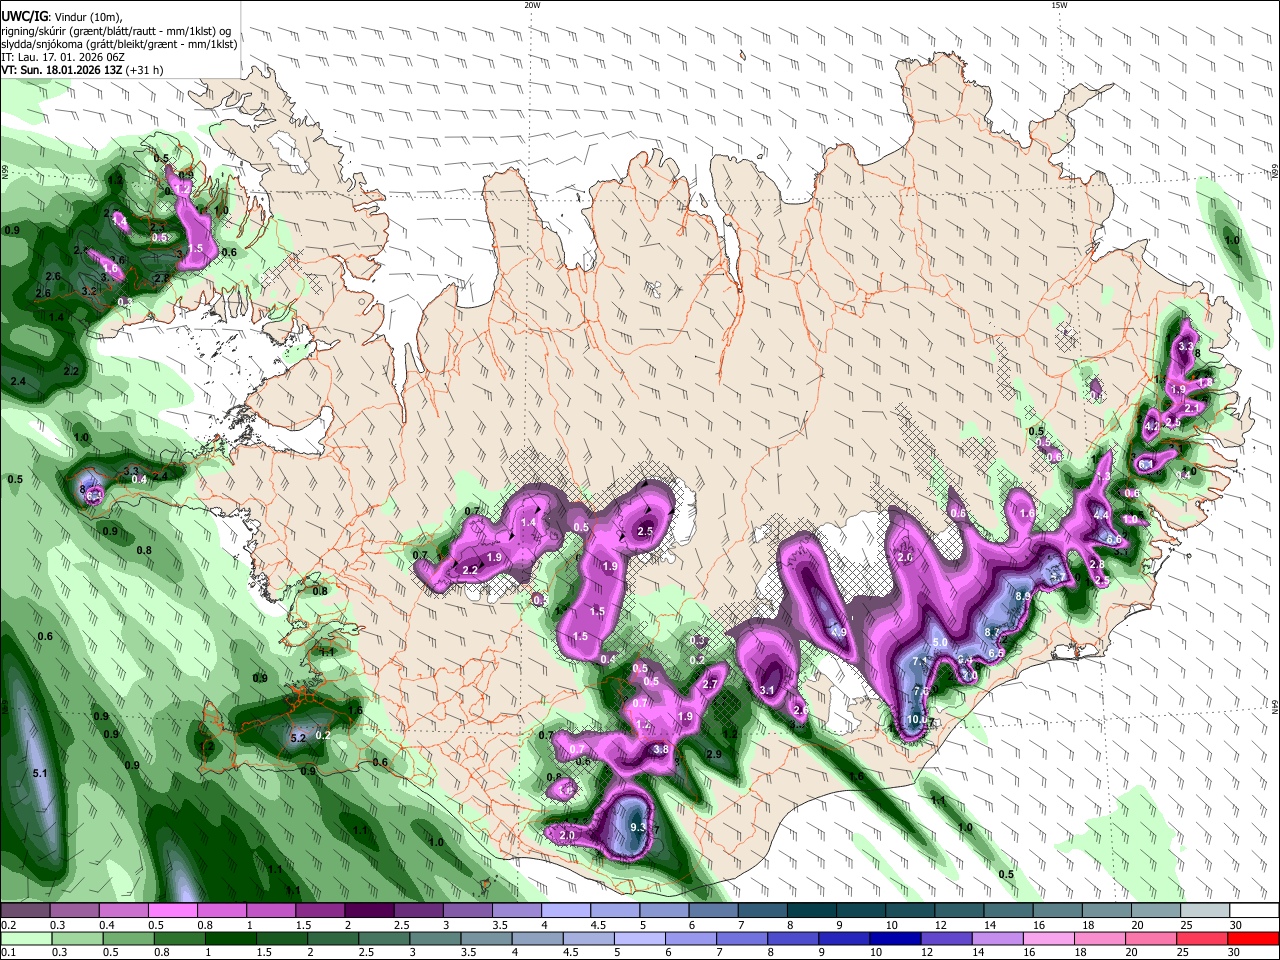
Task: Click the 2.9 rain value on the map
Action: point(714,754)
